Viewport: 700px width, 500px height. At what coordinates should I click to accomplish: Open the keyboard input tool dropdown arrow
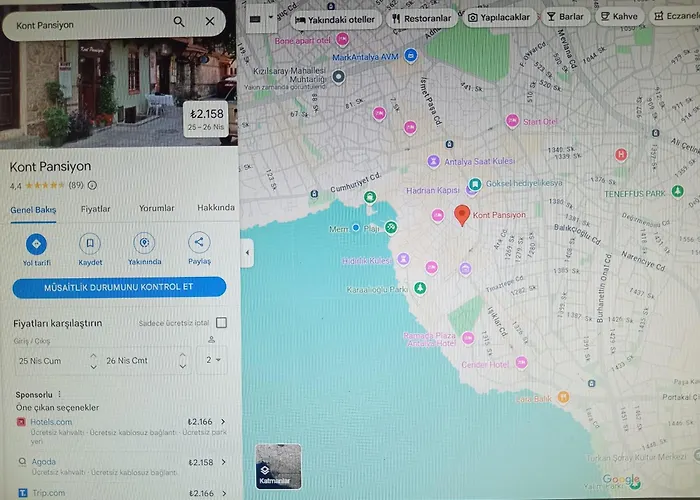270,18
